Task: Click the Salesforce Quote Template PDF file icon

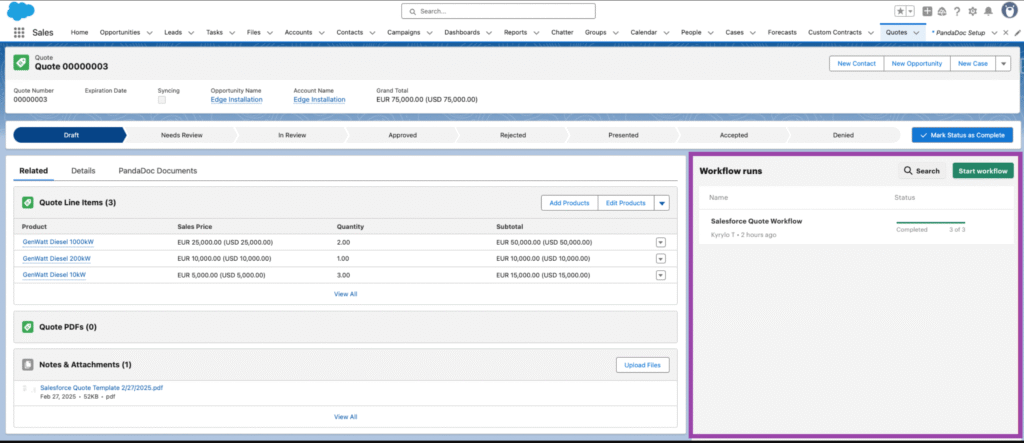Action: point(29,391)
